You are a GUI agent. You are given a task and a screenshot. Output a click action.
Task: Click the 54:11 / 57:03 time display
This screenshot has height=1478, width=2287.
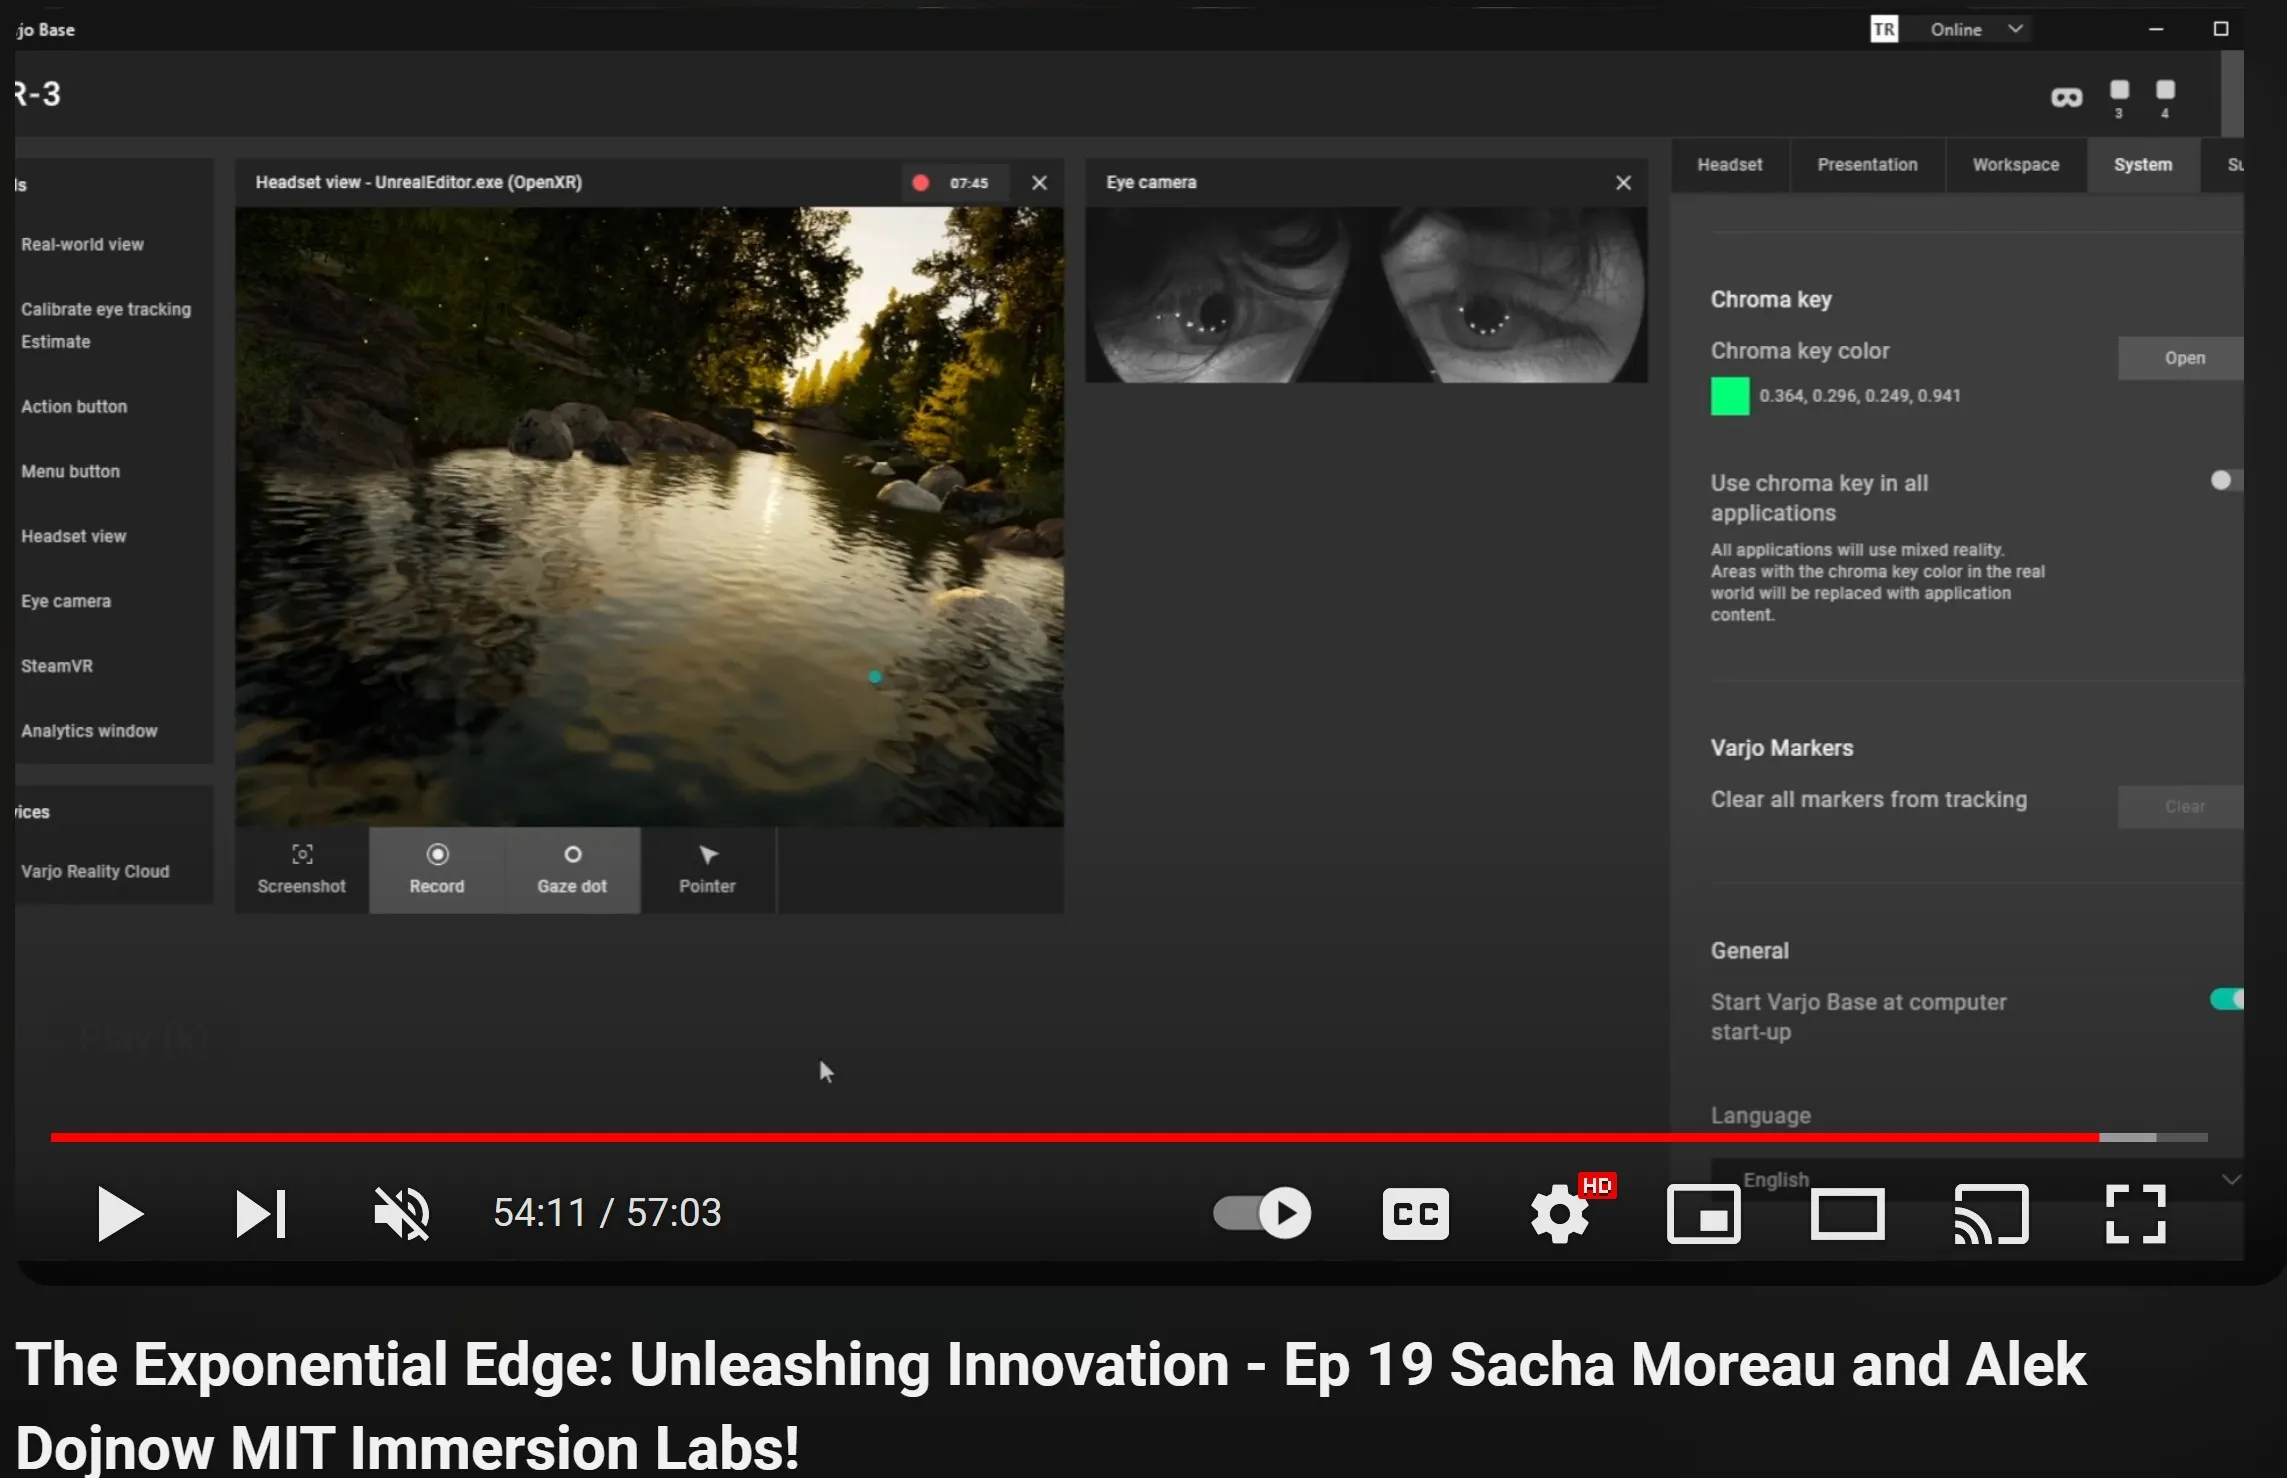click(x=607, y=1213)
